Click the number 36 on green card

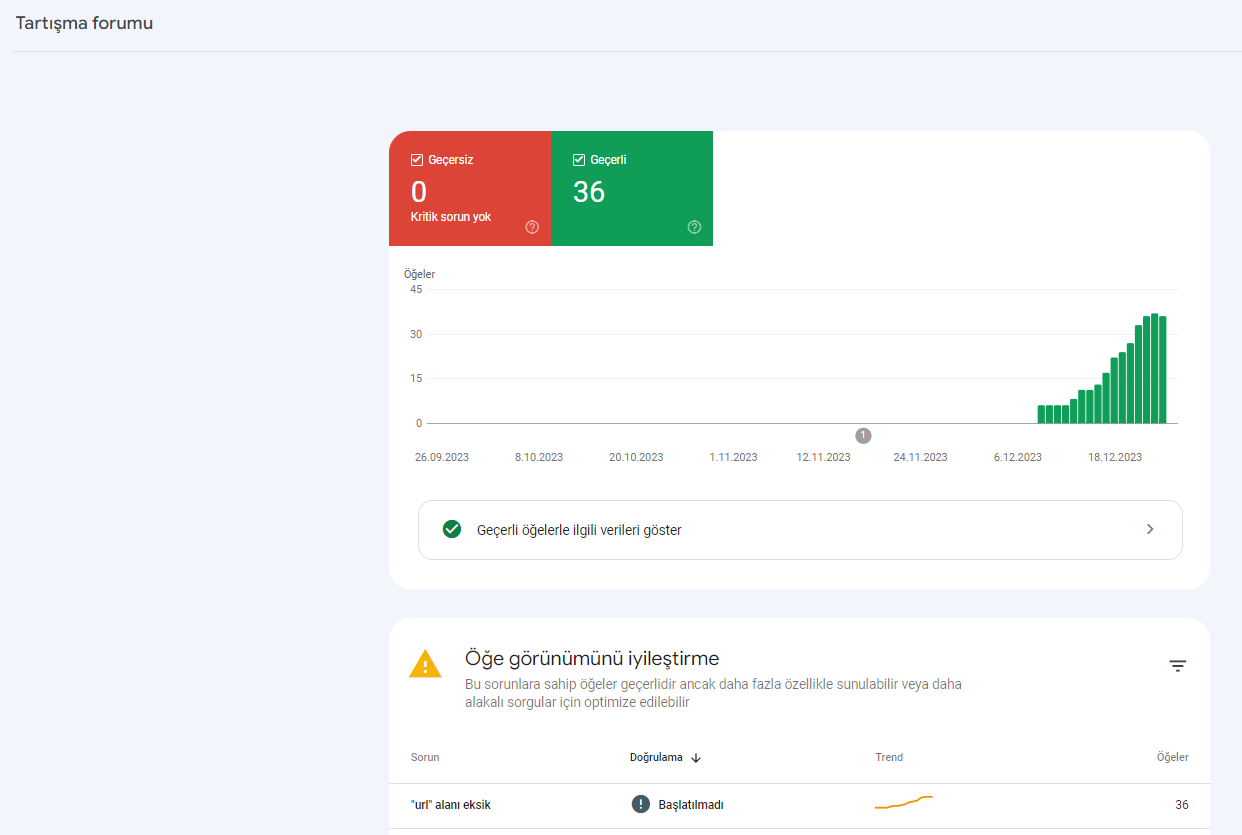[x=589, y=192]
